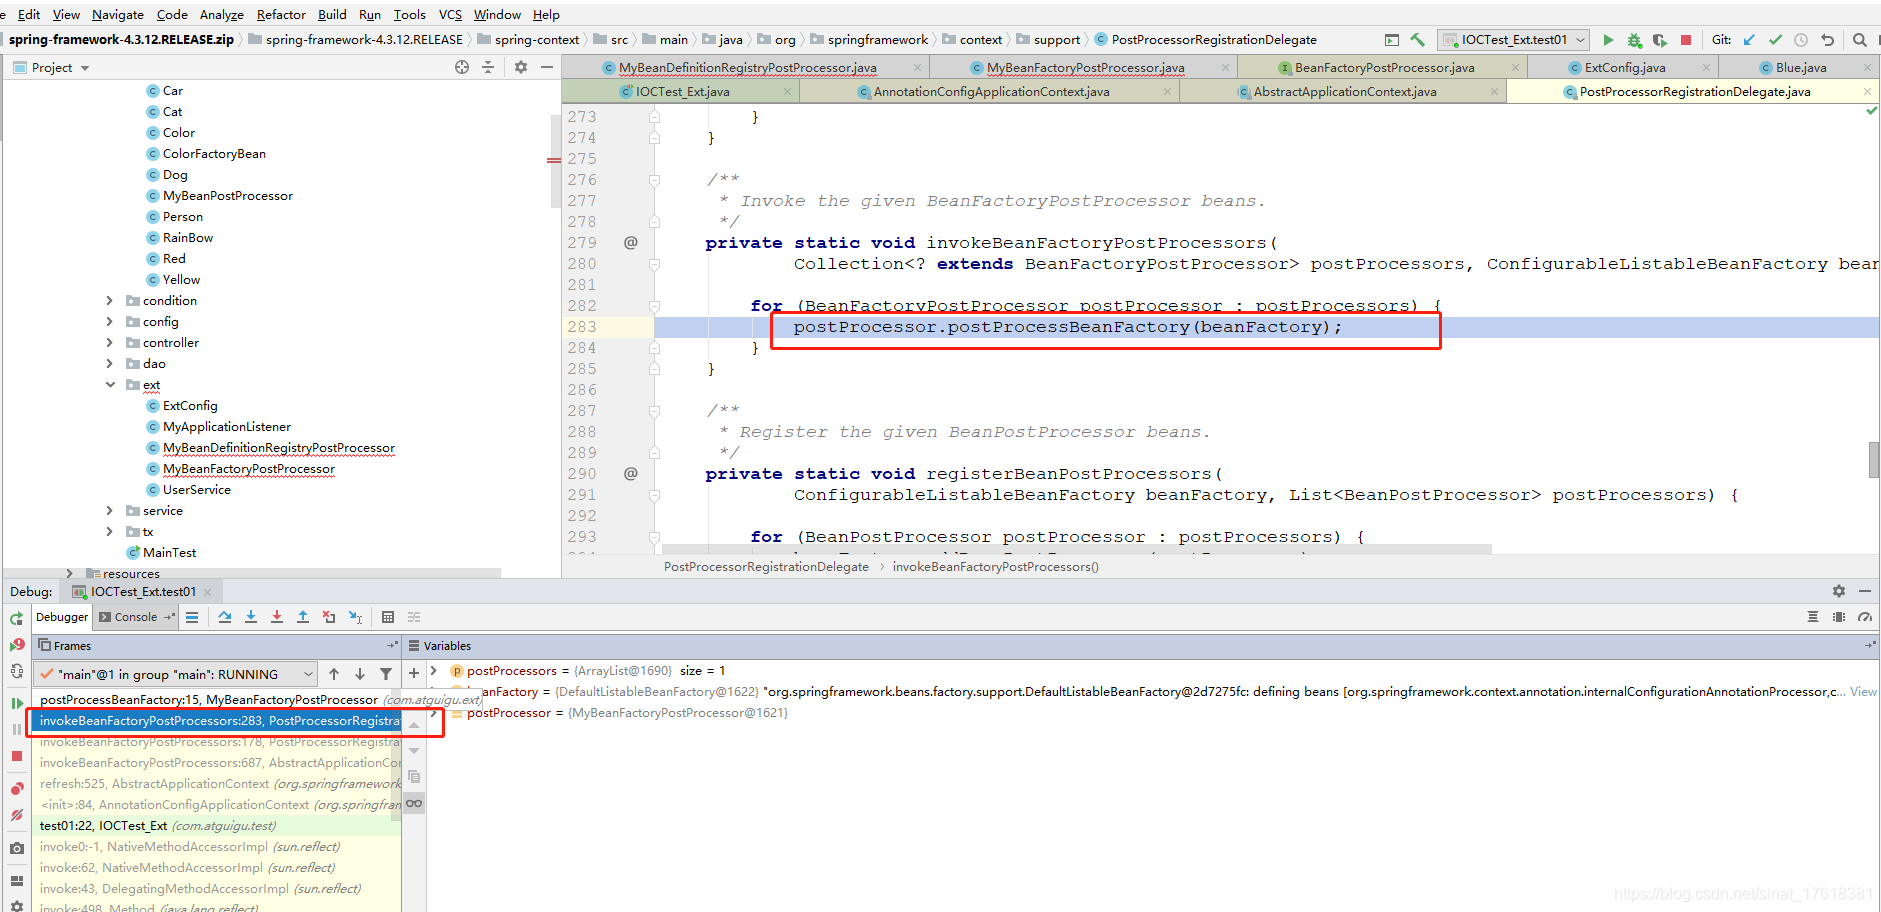Select MyBeanFactoryPostProcessor in project tree
Screen dimensions: 1881x912
pos(249,469)
